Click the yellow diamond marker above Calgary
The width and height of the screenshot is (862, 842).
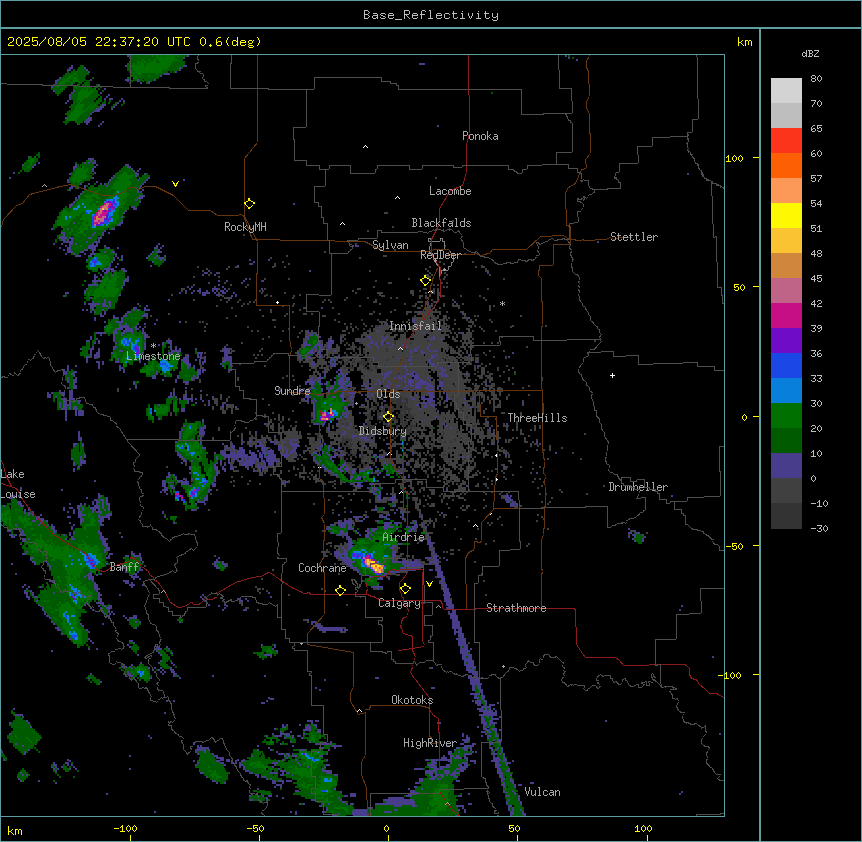[x=405, y=589]
